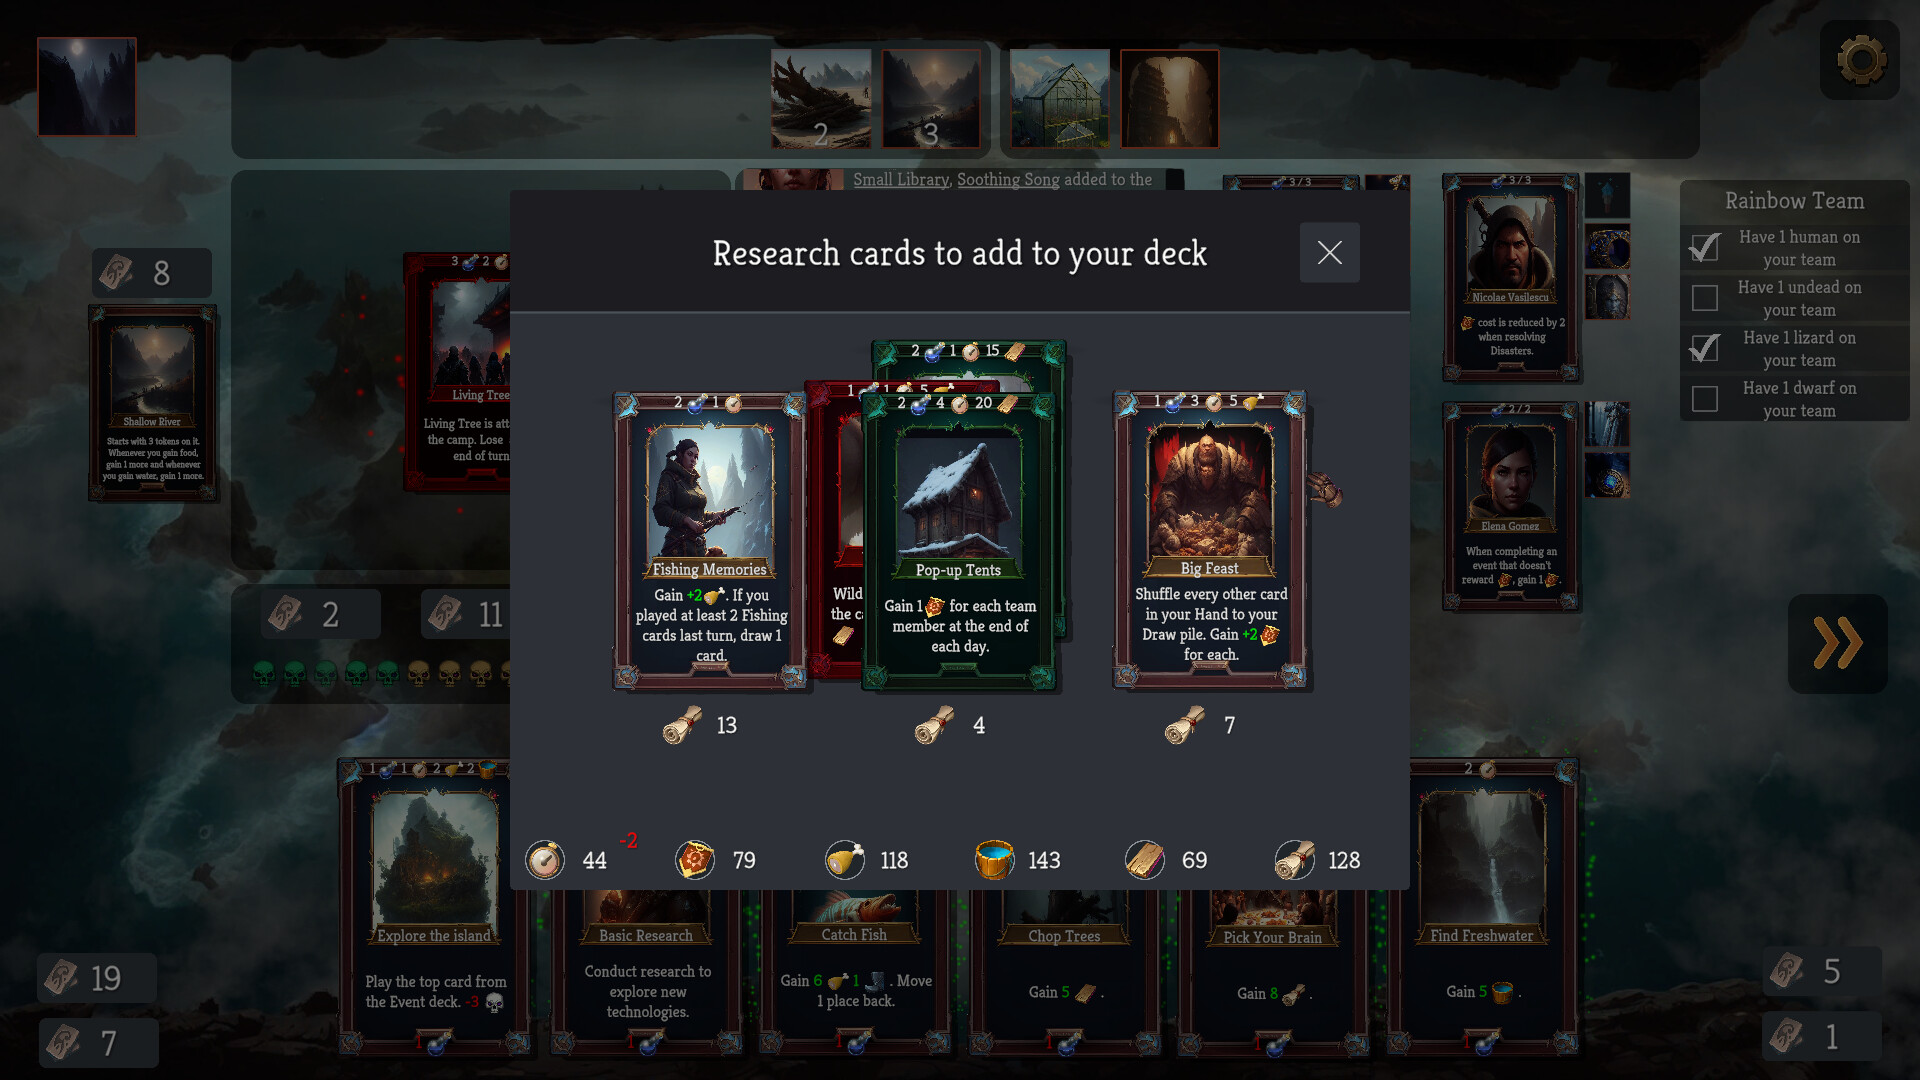Click the wood plank resource icon
Viewport: 1920px width, 1080px height.
coord(1145,860)
